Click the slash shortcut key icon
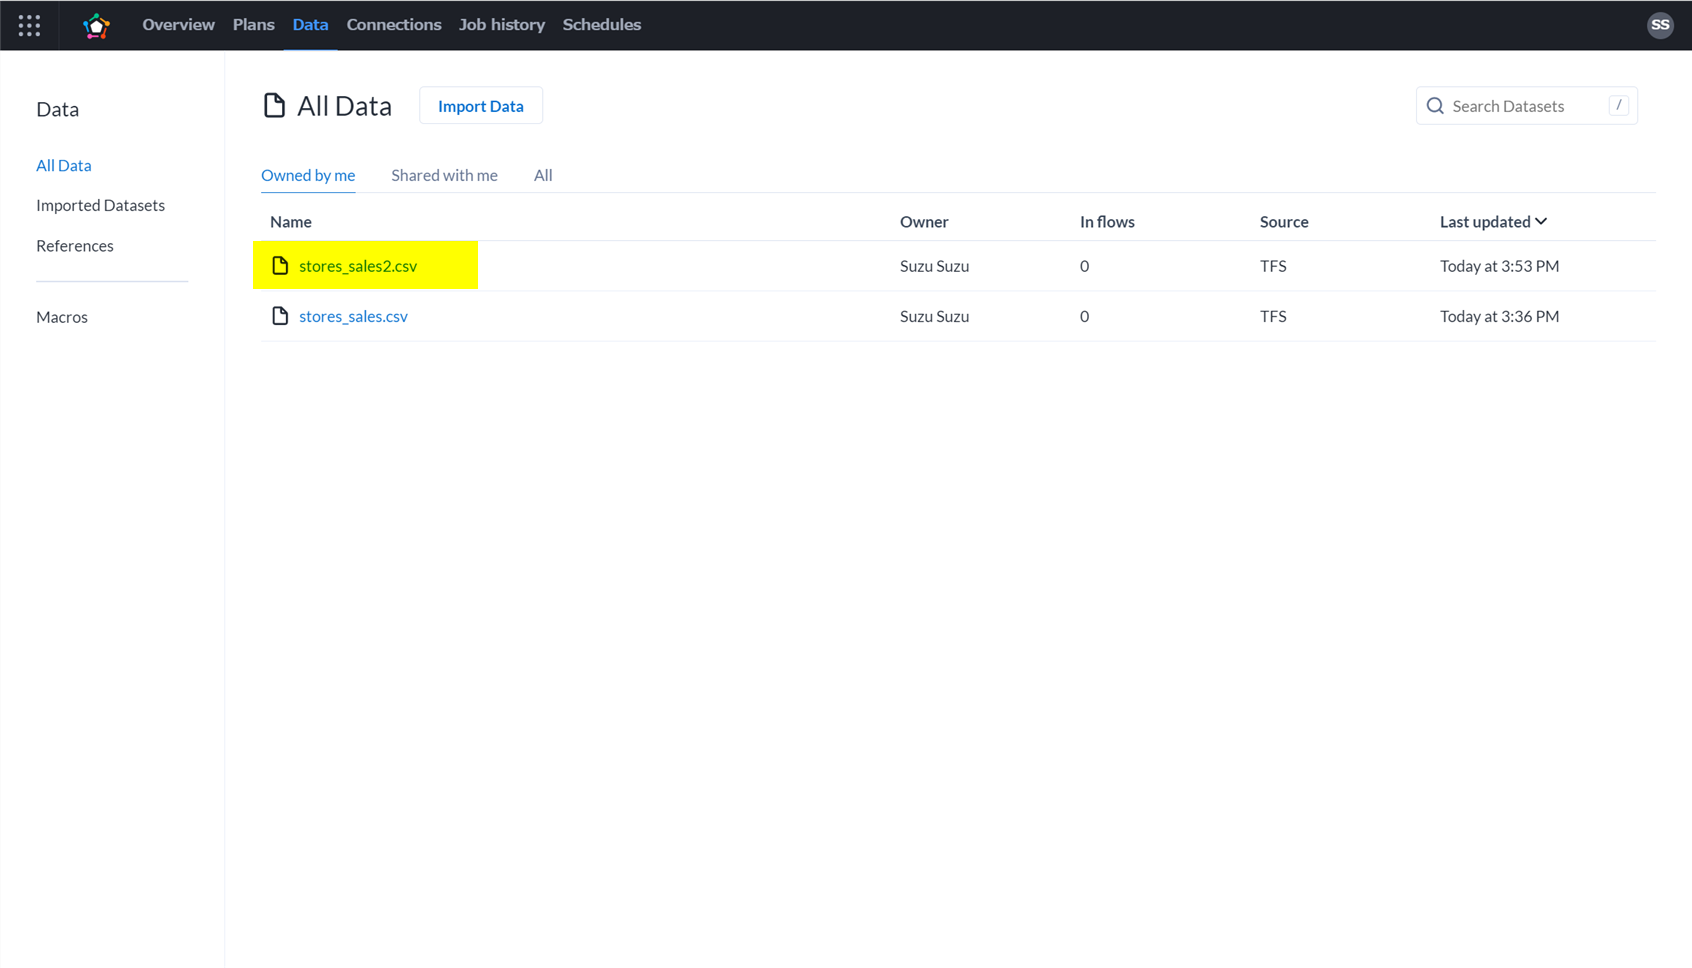 [1618, 106]
